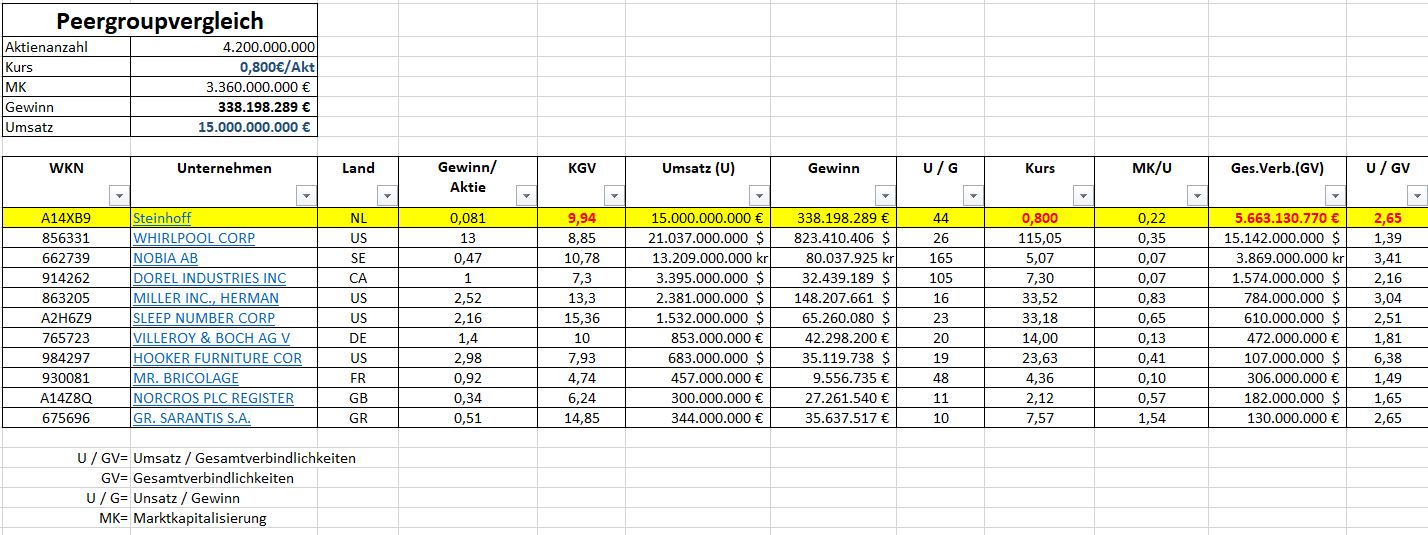Select the Gewinn label cell in the summary

click(x=66, y=107)
